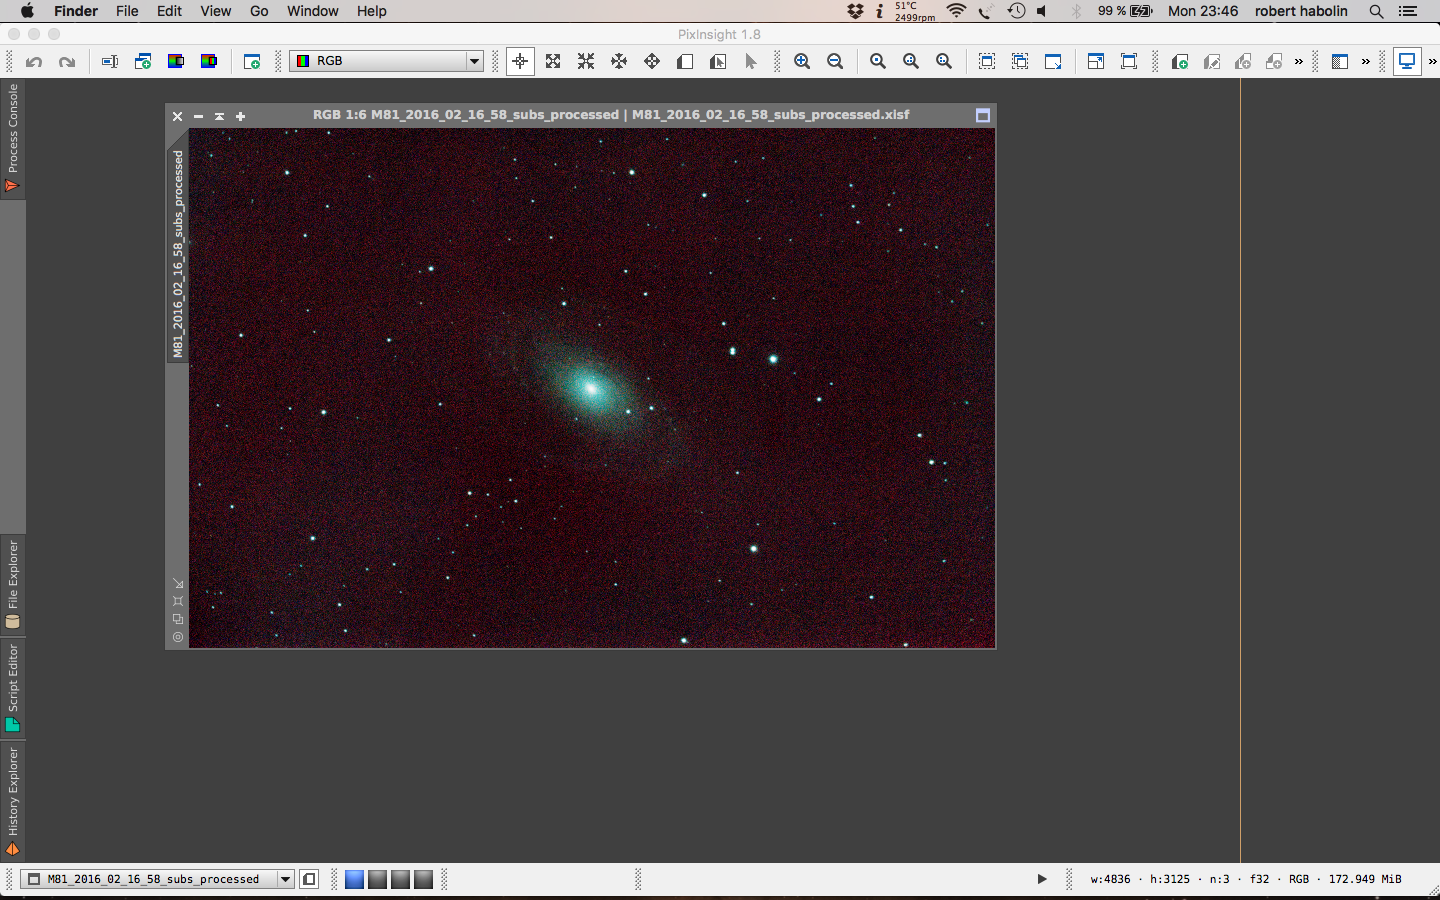Open the Script Editor side tab
The height and width of the screenshot is (900, 1440).
tap(13, 688)
